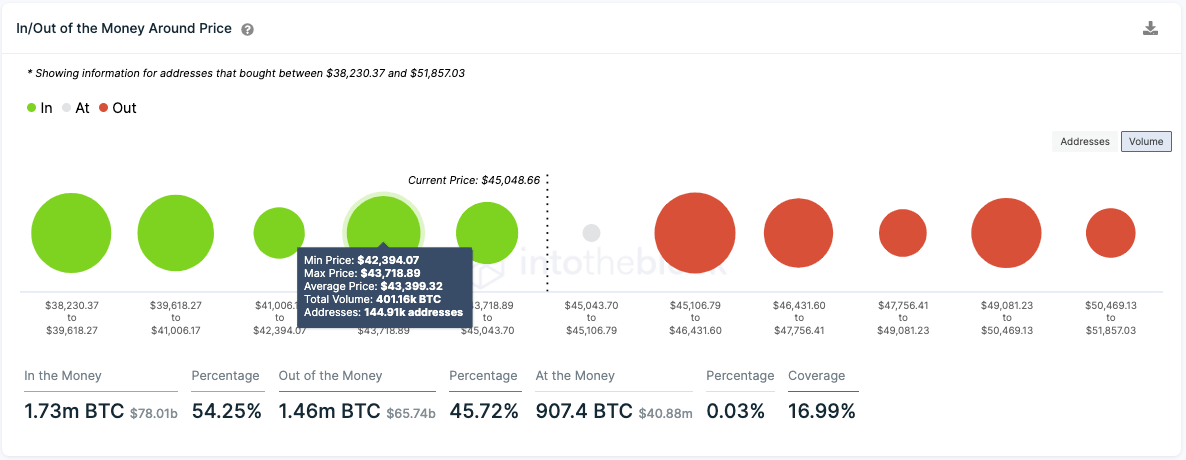Toggle the red Out legend item
1186x460 pixels.
click(x=117, y=108)
